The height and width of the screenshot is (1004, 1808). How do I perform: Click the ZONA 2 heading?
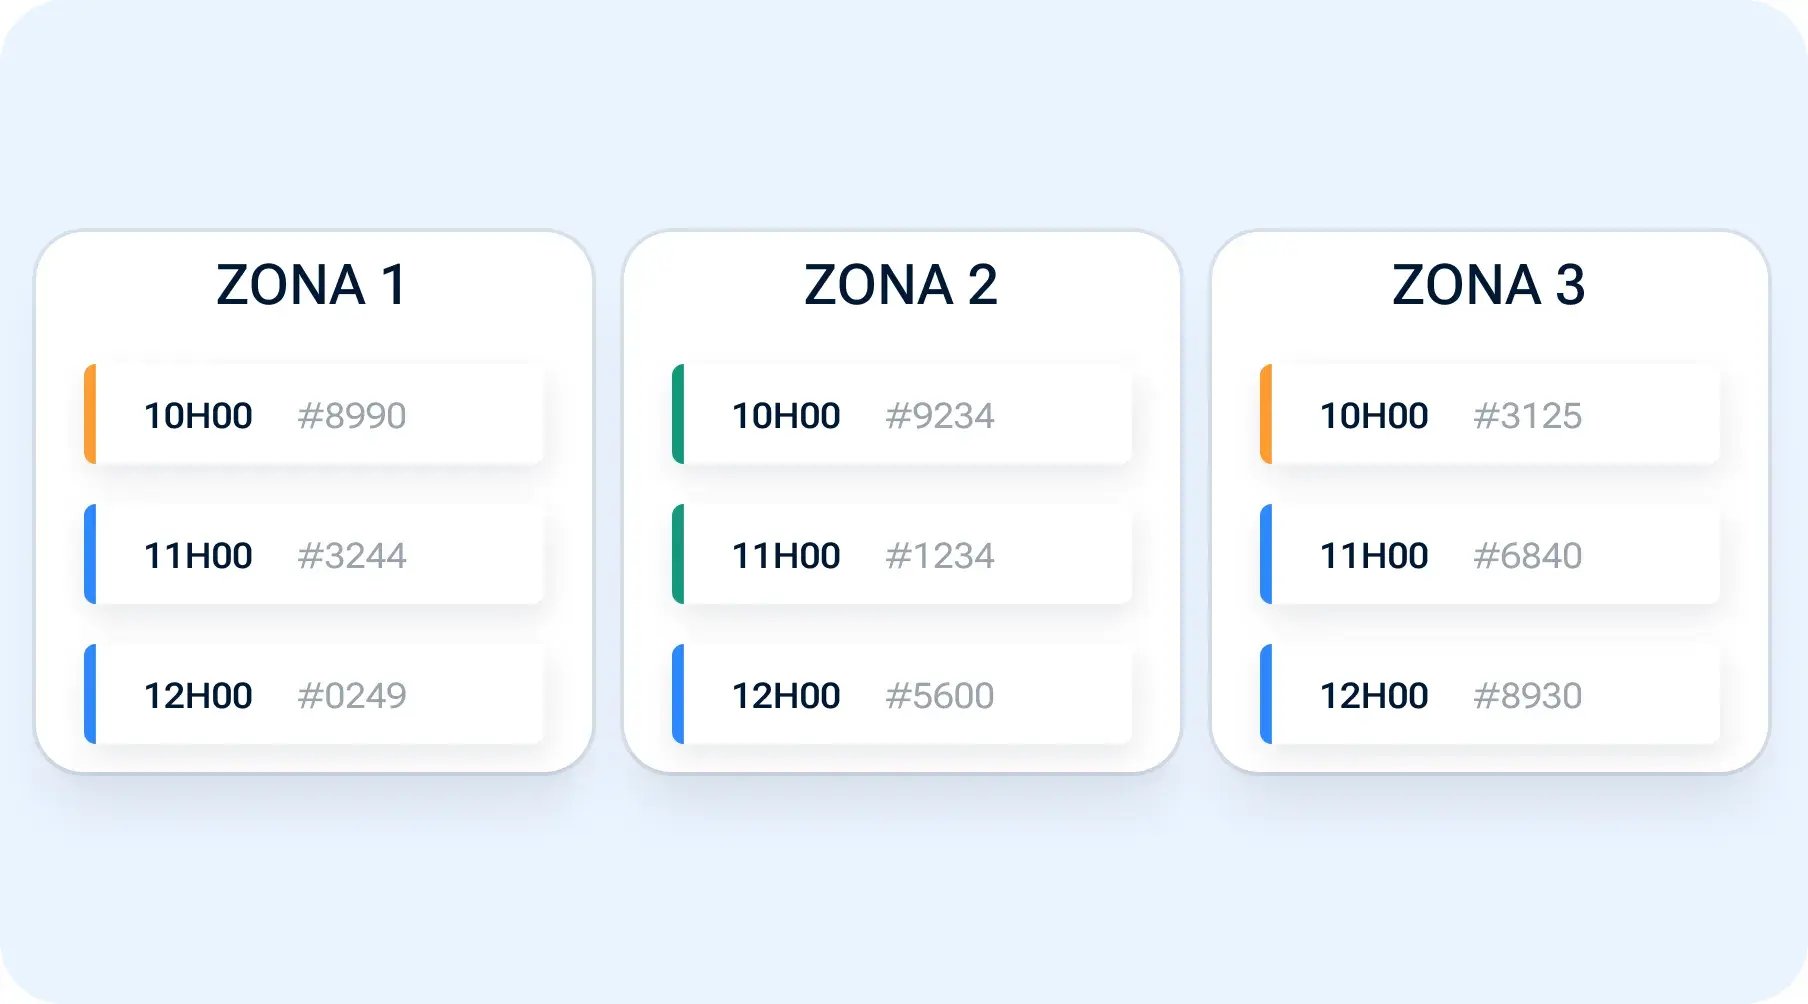click(x=901, y=285)
